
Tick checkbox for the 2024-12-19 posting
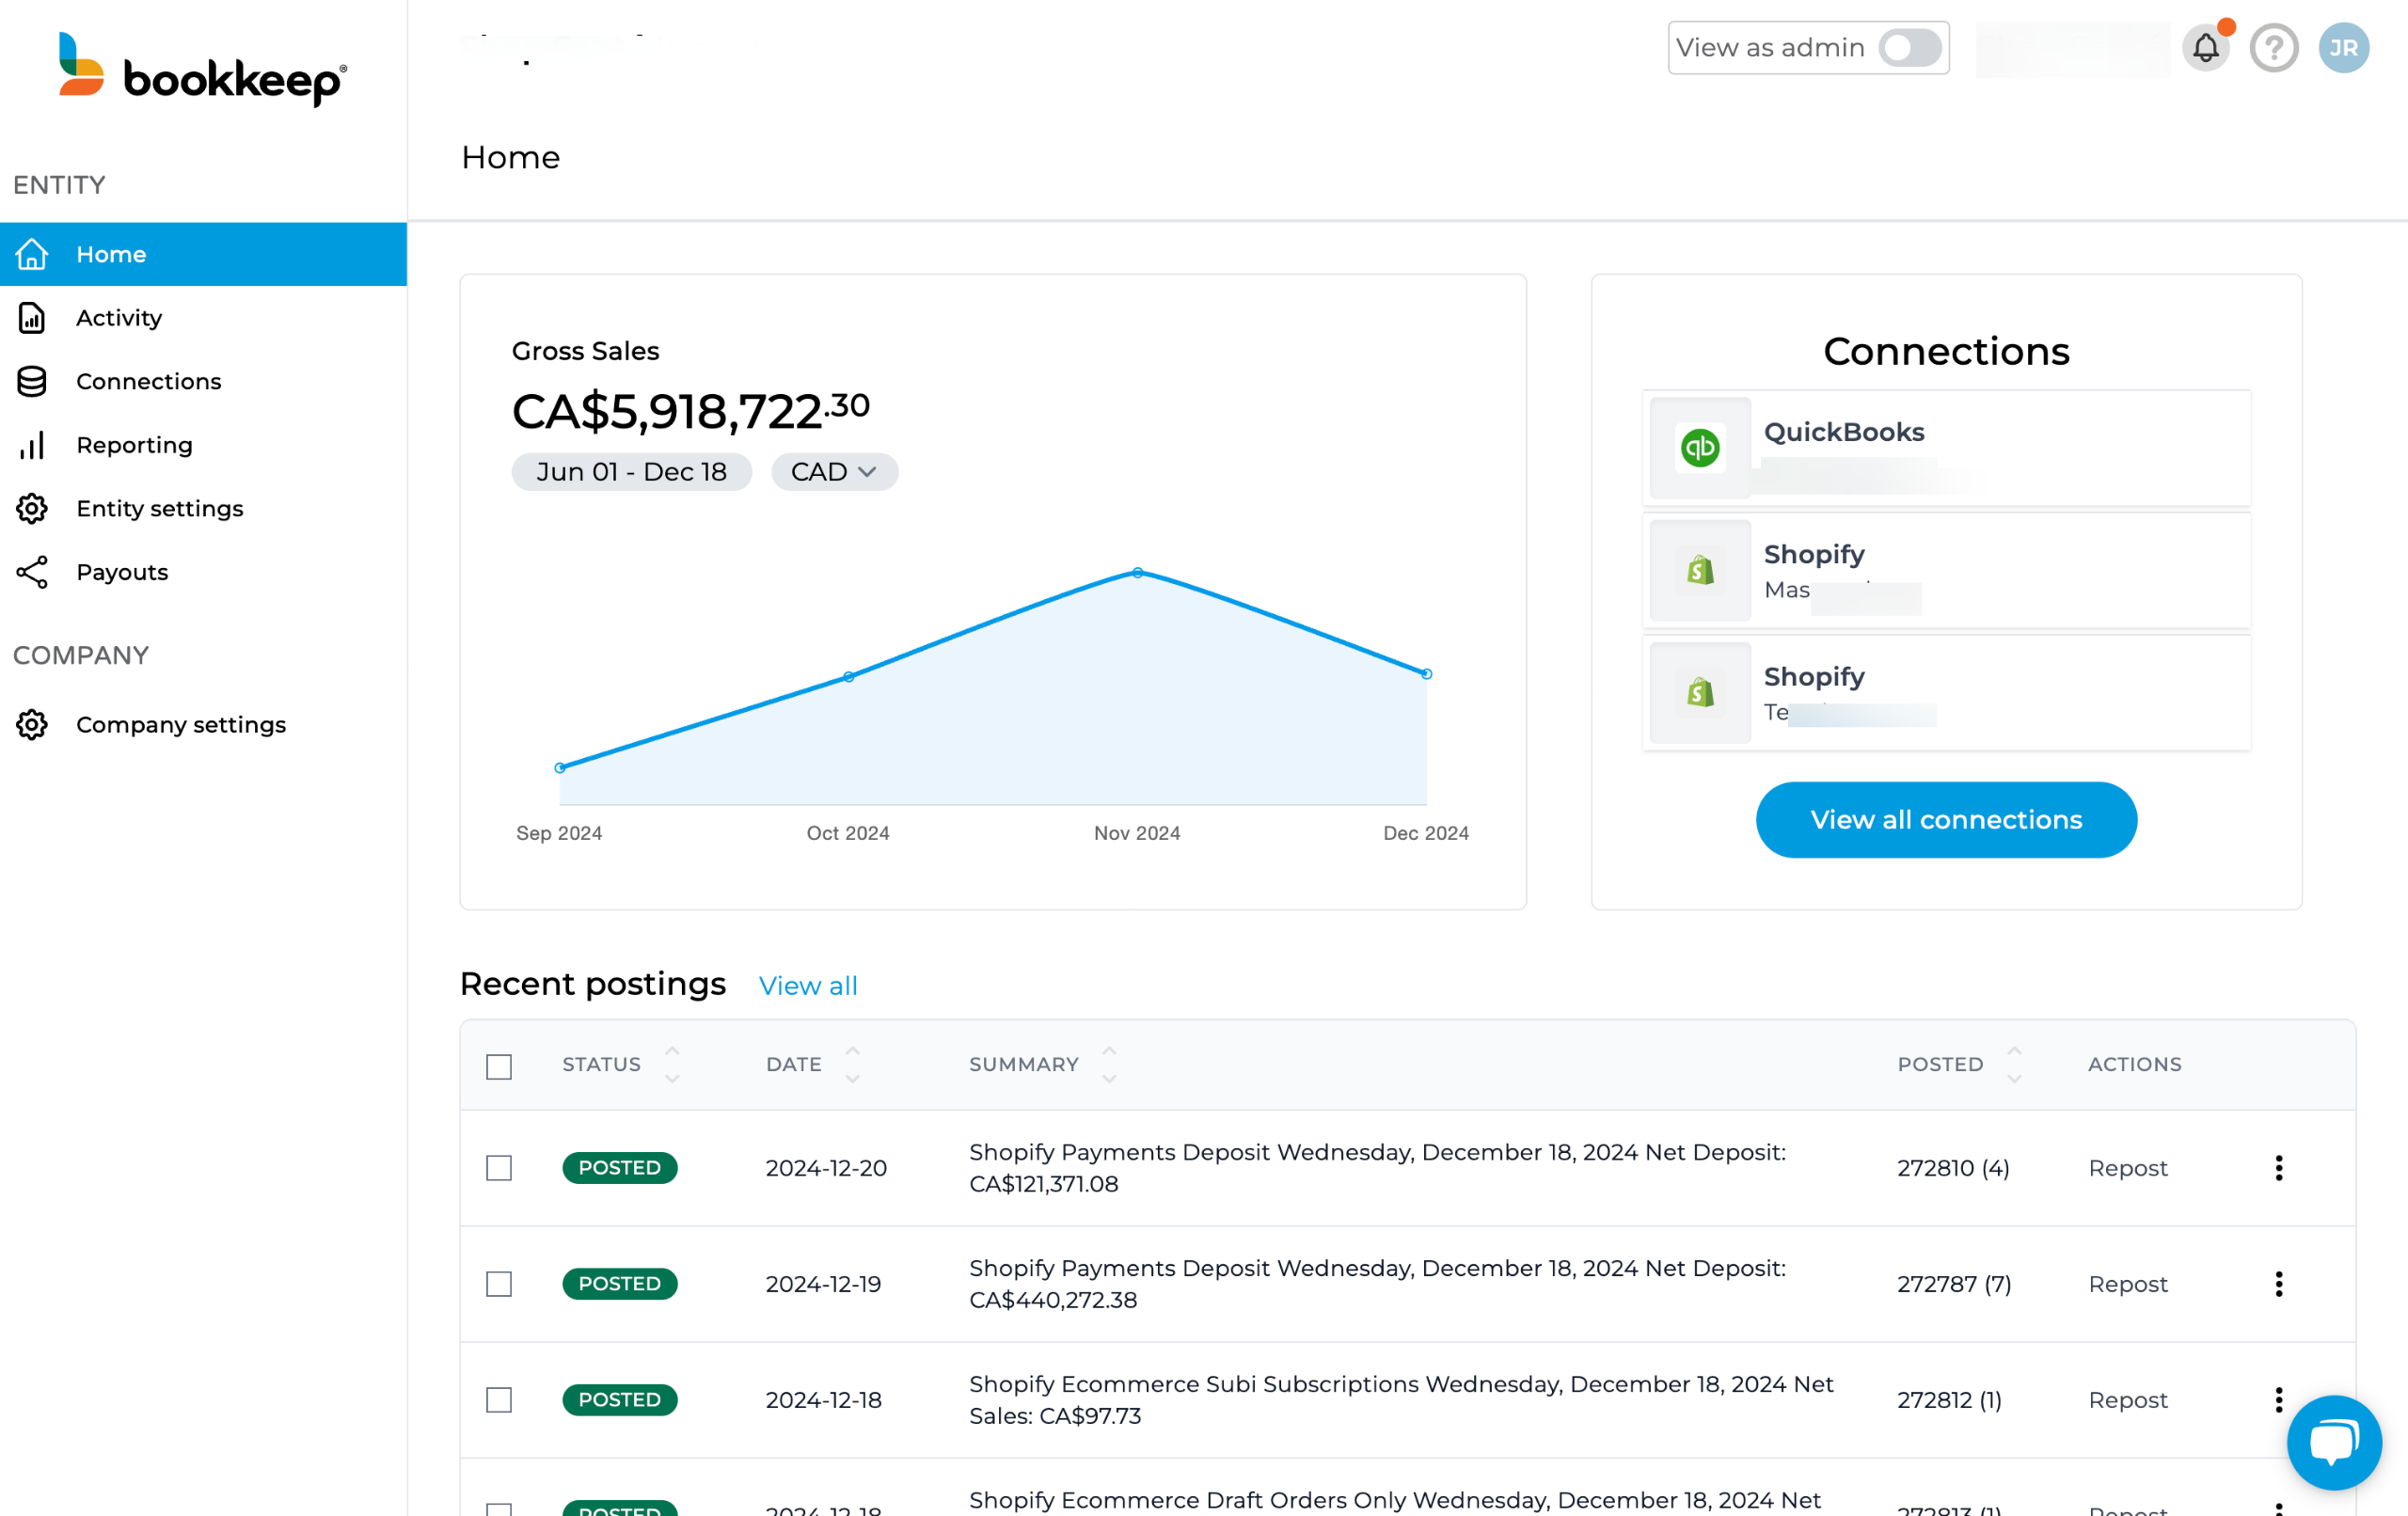499,1283
